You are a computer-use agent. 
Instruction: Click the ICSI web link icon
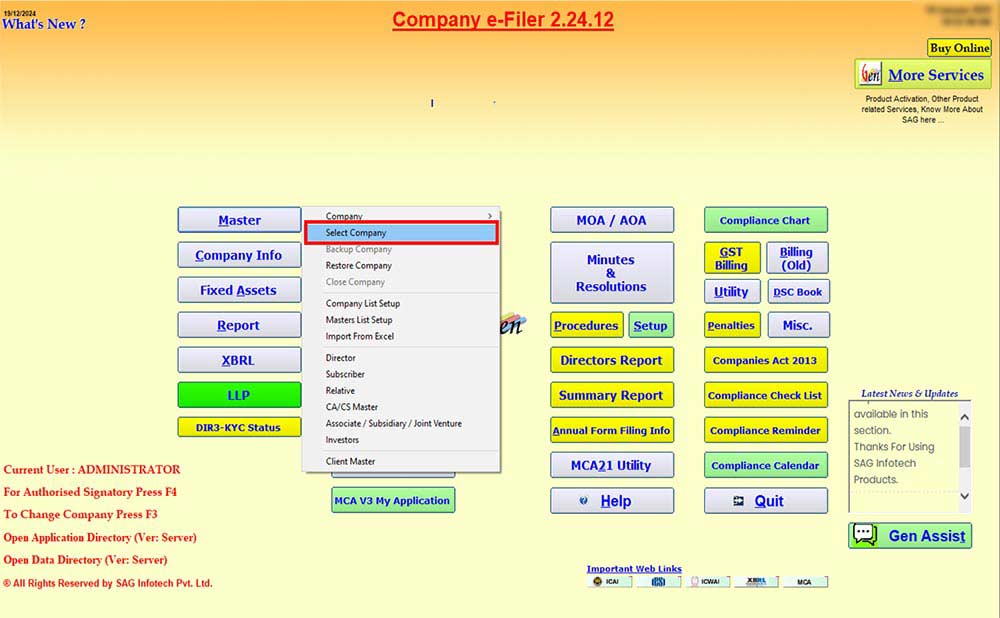658,581
